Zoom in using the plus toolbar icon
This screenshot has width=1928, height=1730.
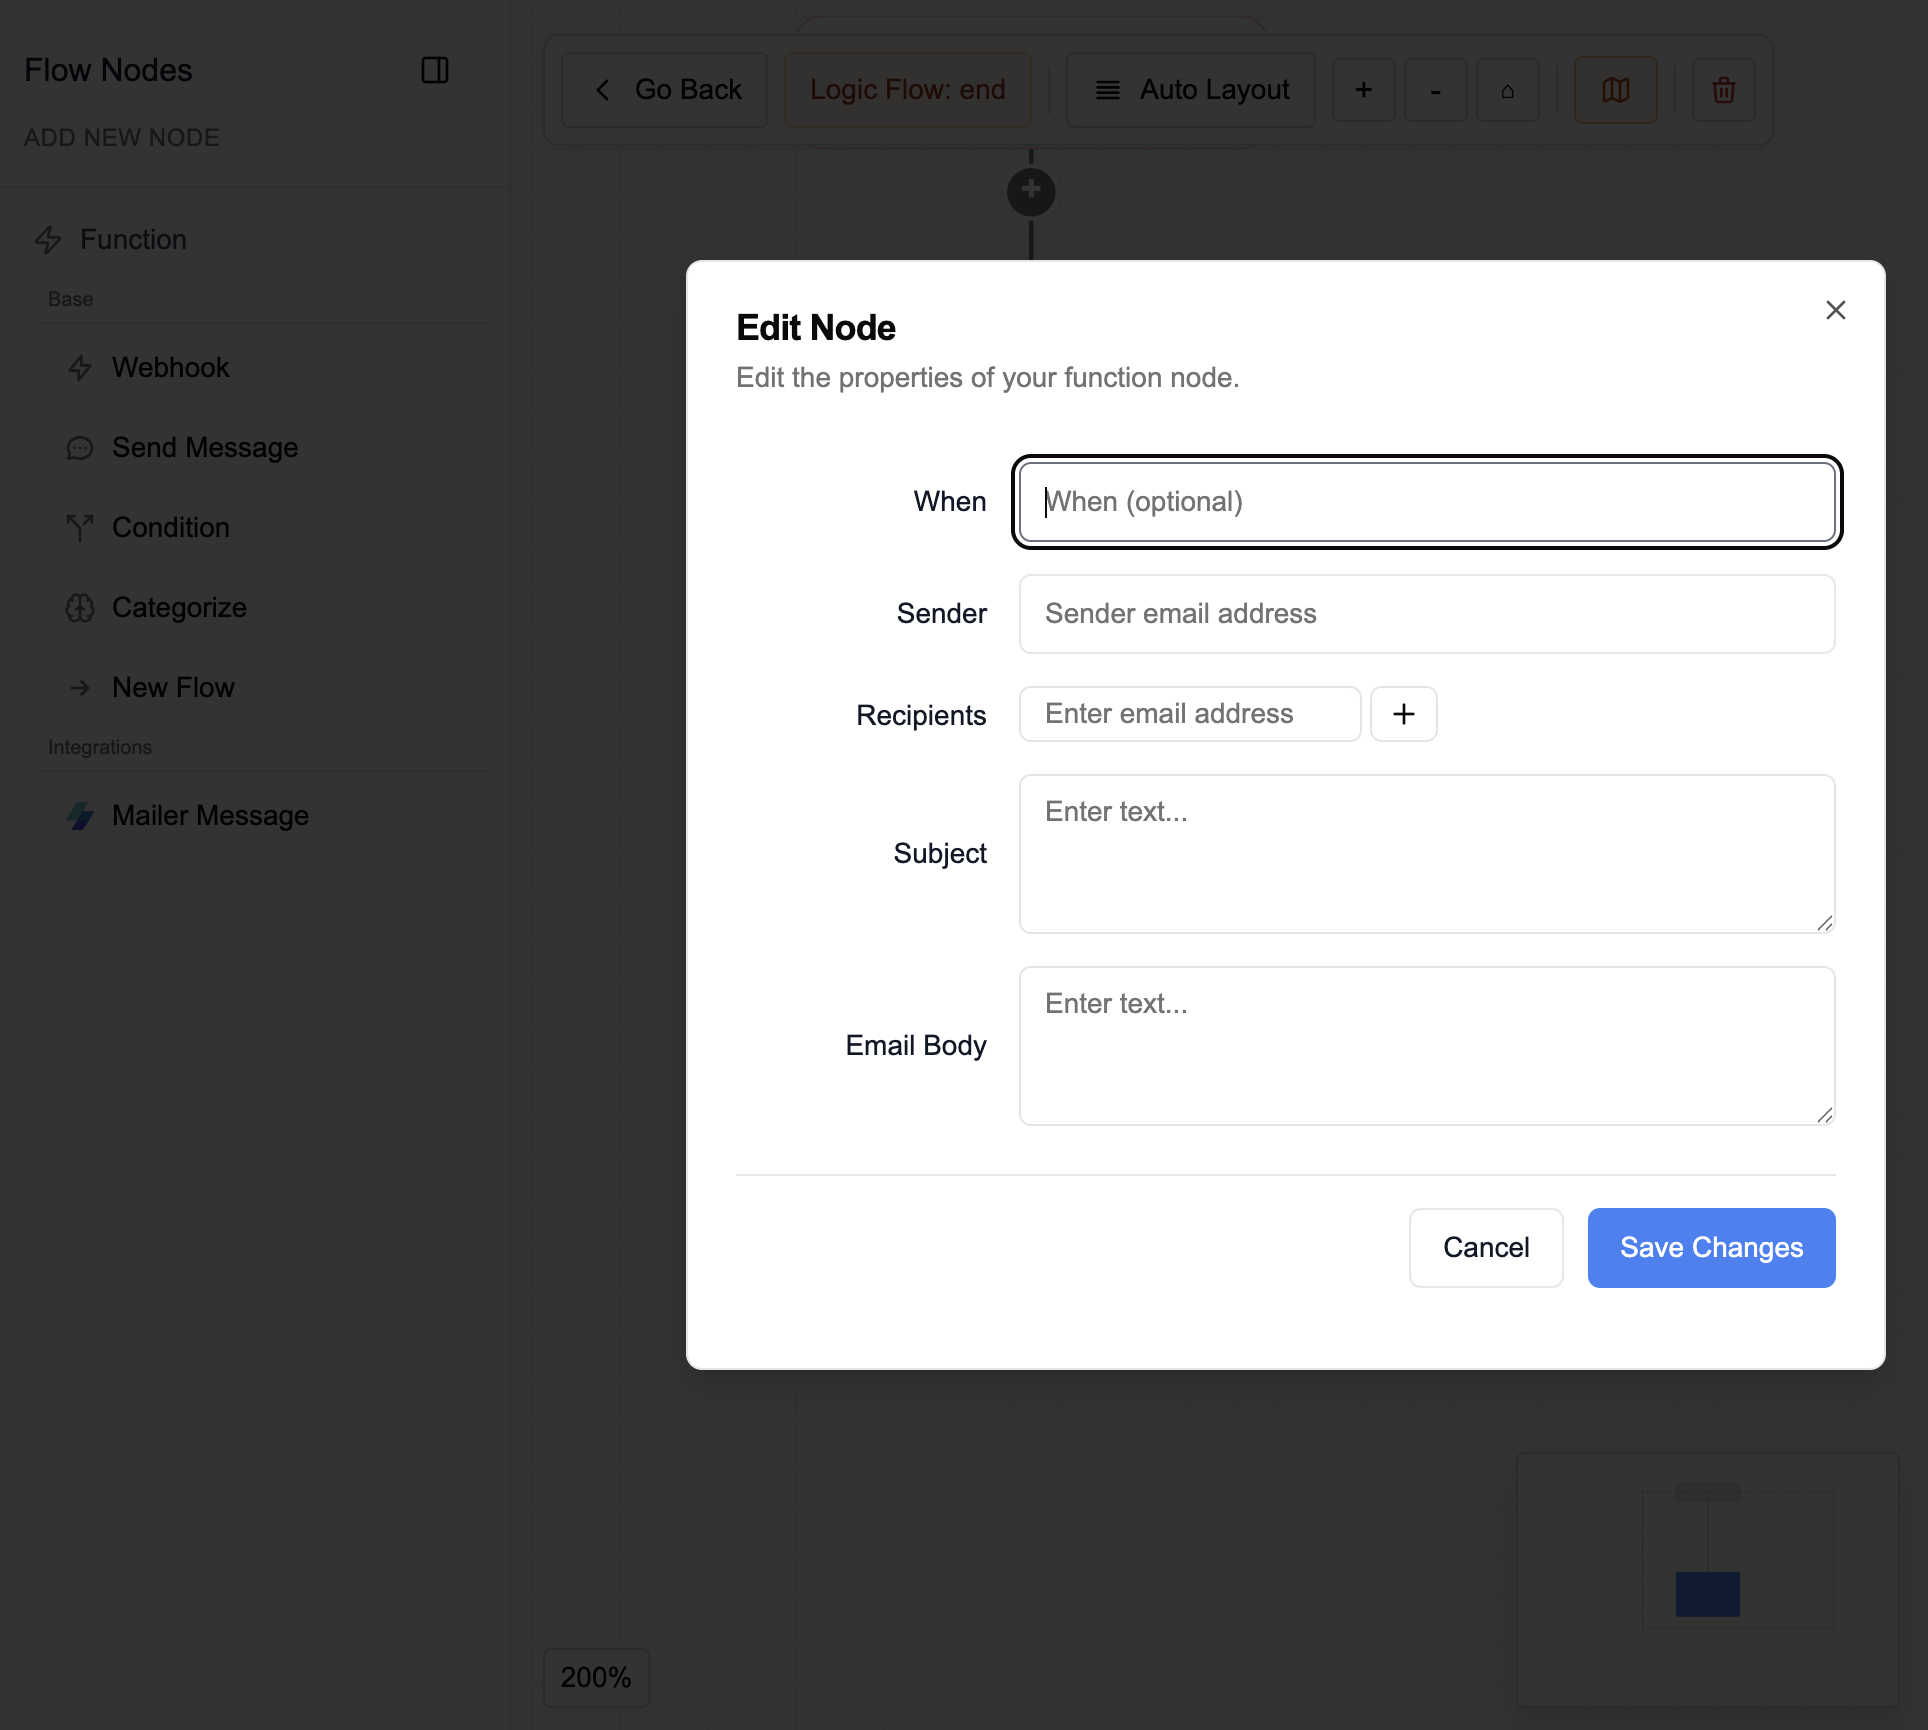[1364, 90]
